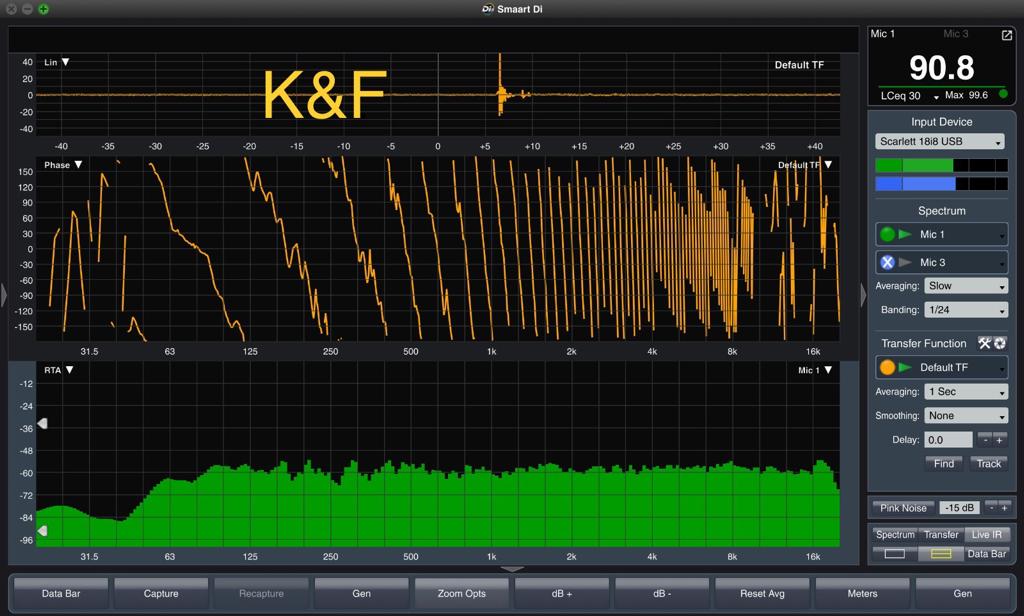Open the Banding 1/24 dropdown

pyautogui.click(x=967, y=310)
